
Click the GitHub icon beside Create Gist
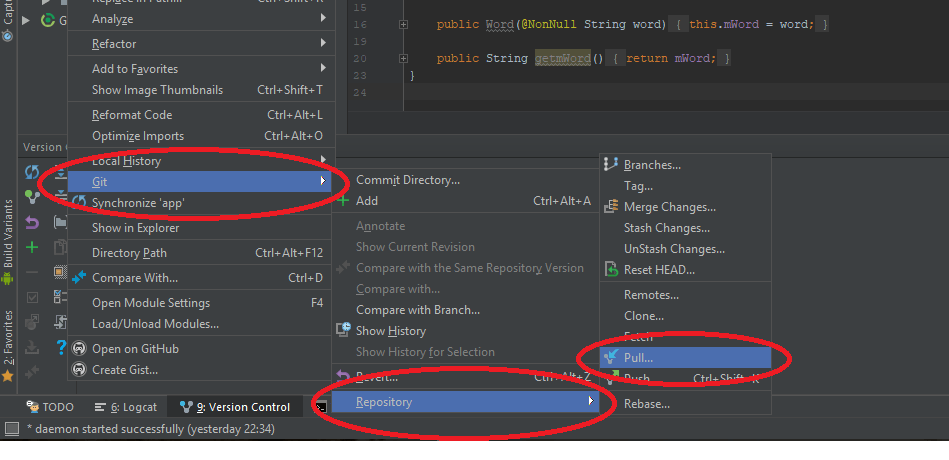pyautogui.click(x=79, y=370)
